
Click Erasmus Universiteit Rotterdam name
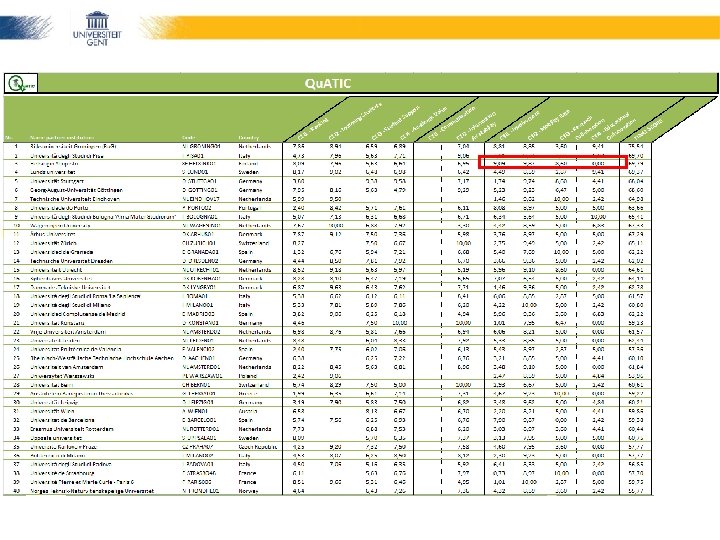(72, 429)
